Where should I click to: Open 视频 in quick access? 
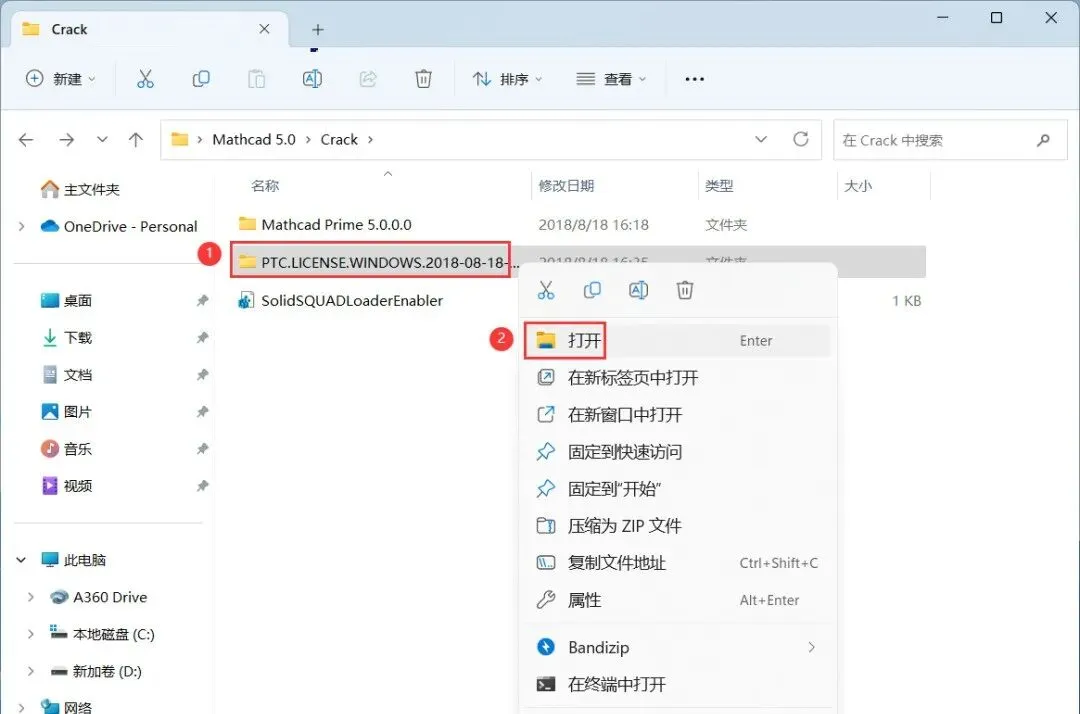[67, 486]
